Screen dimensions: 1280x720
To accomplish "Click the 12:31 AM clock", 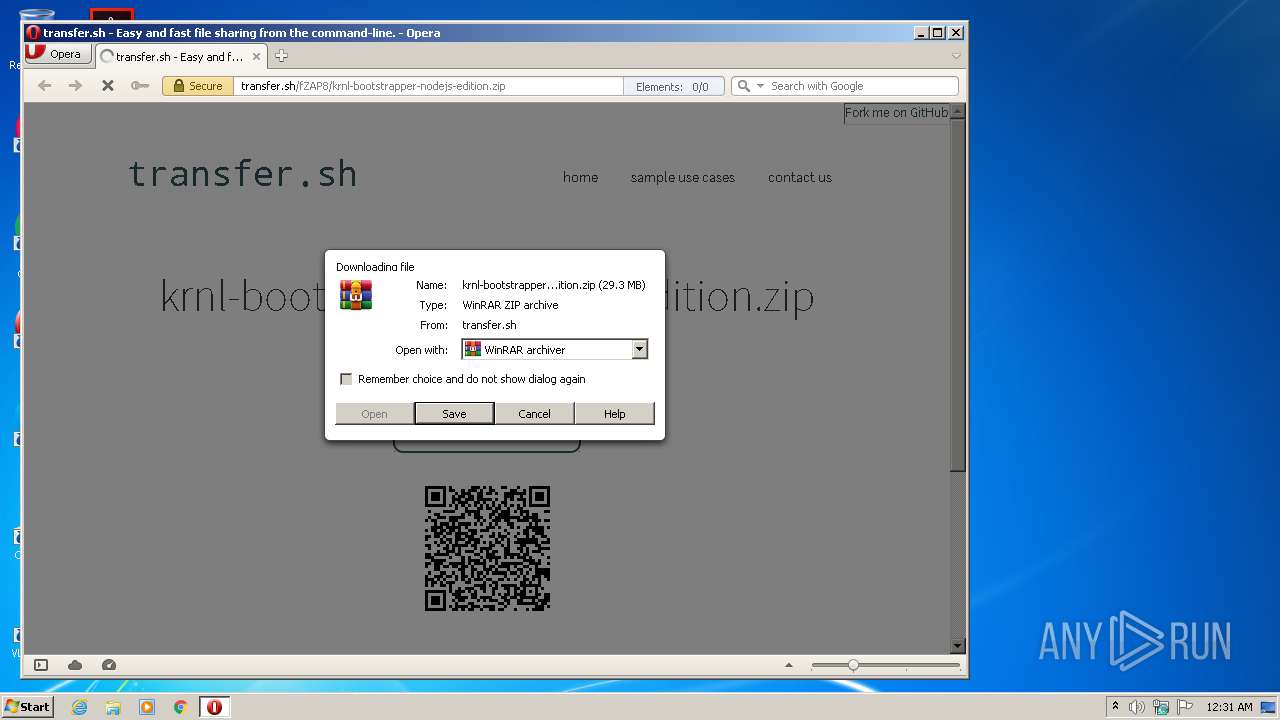I will click(1229, 707).
